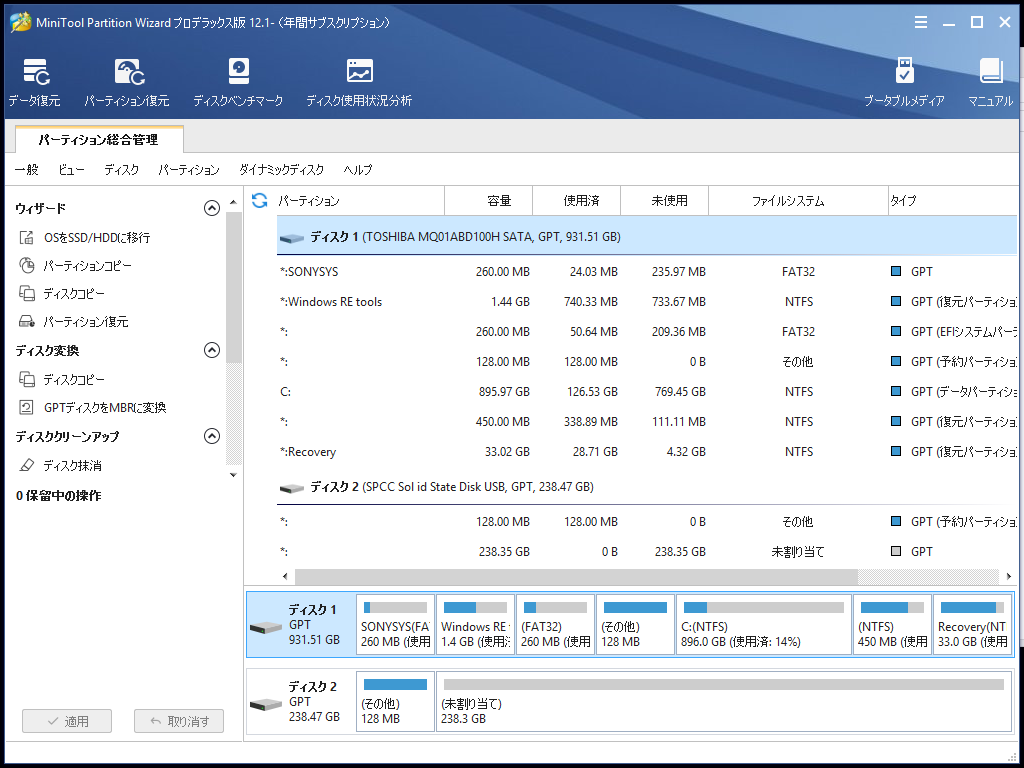The image size is (1024, 768).
Task: Collapse the ウィザード section
Action: coord(212,208)
